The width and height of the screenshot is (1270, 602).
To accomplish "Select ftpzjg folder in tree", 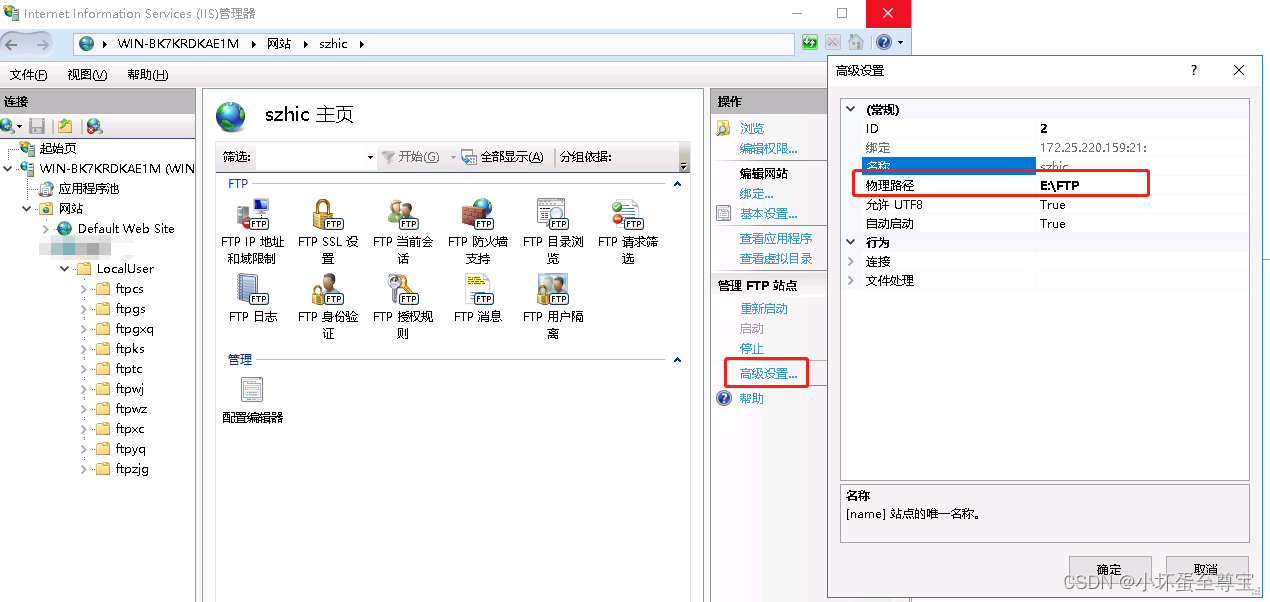I will tap(131, 468).
